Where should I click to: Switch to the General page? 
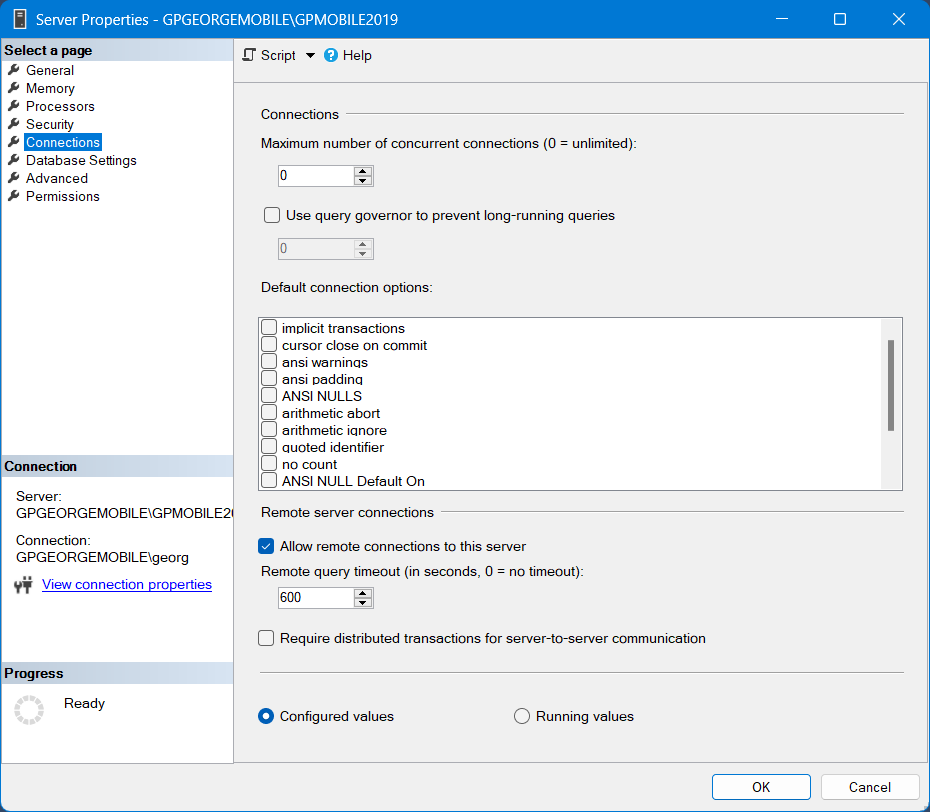coord(50,70)
